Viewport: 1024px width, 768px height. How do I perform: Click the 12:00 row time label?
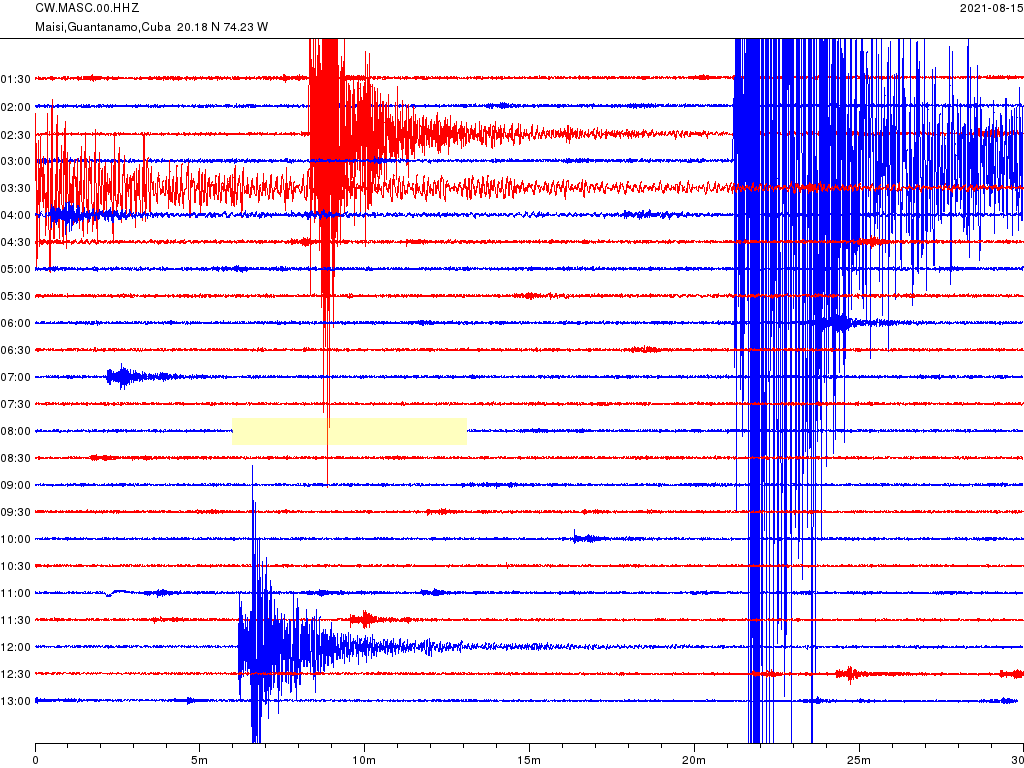coord(16,647)
